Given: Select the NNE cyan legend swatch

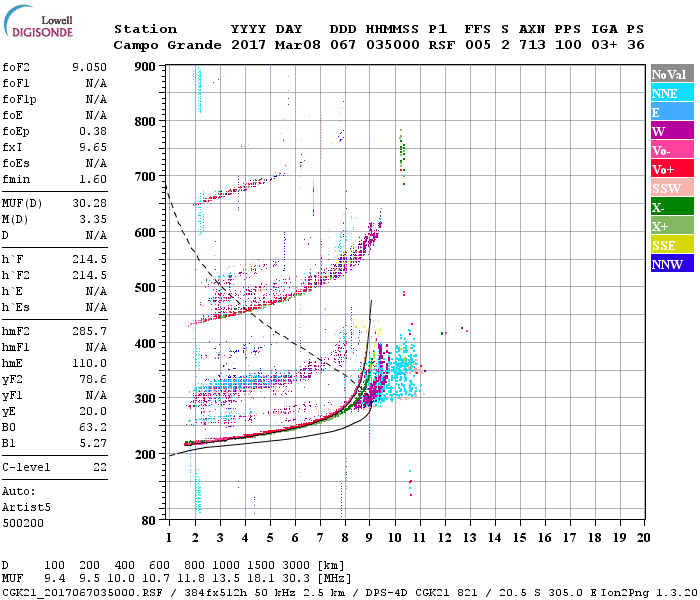Looking at the screenshot, I should (x=672, y=93).
